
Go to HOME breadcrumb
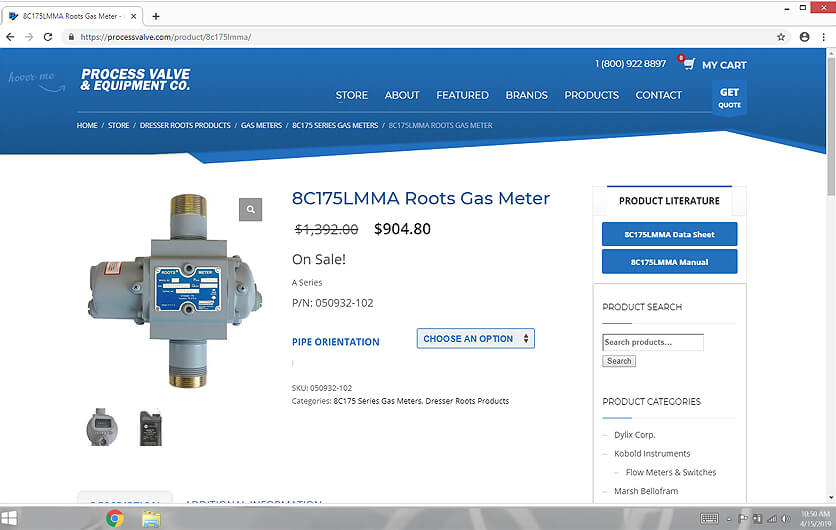coord(87,125)
